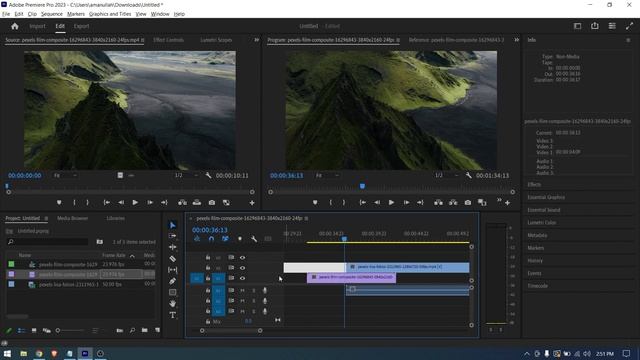Open Program playback resolution 1/2 dropdown

(446, 176)
